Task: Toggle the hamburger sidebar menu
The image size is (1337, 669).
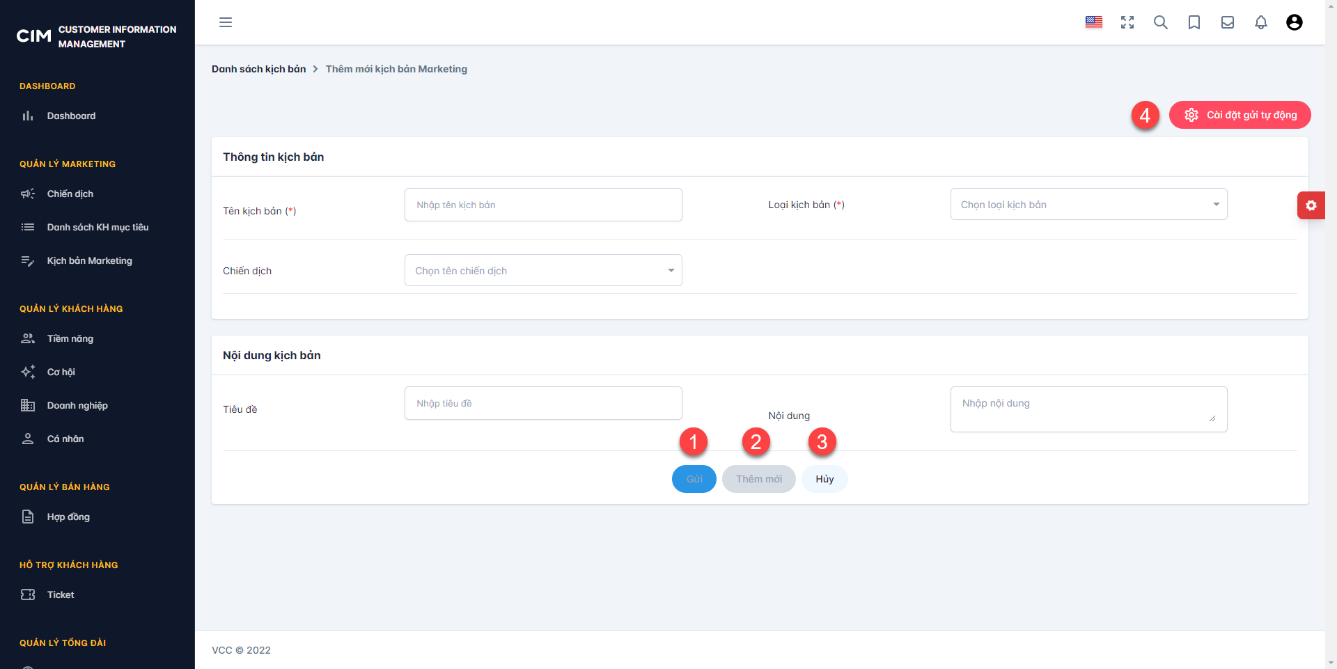Action: [x=226, y=22]
